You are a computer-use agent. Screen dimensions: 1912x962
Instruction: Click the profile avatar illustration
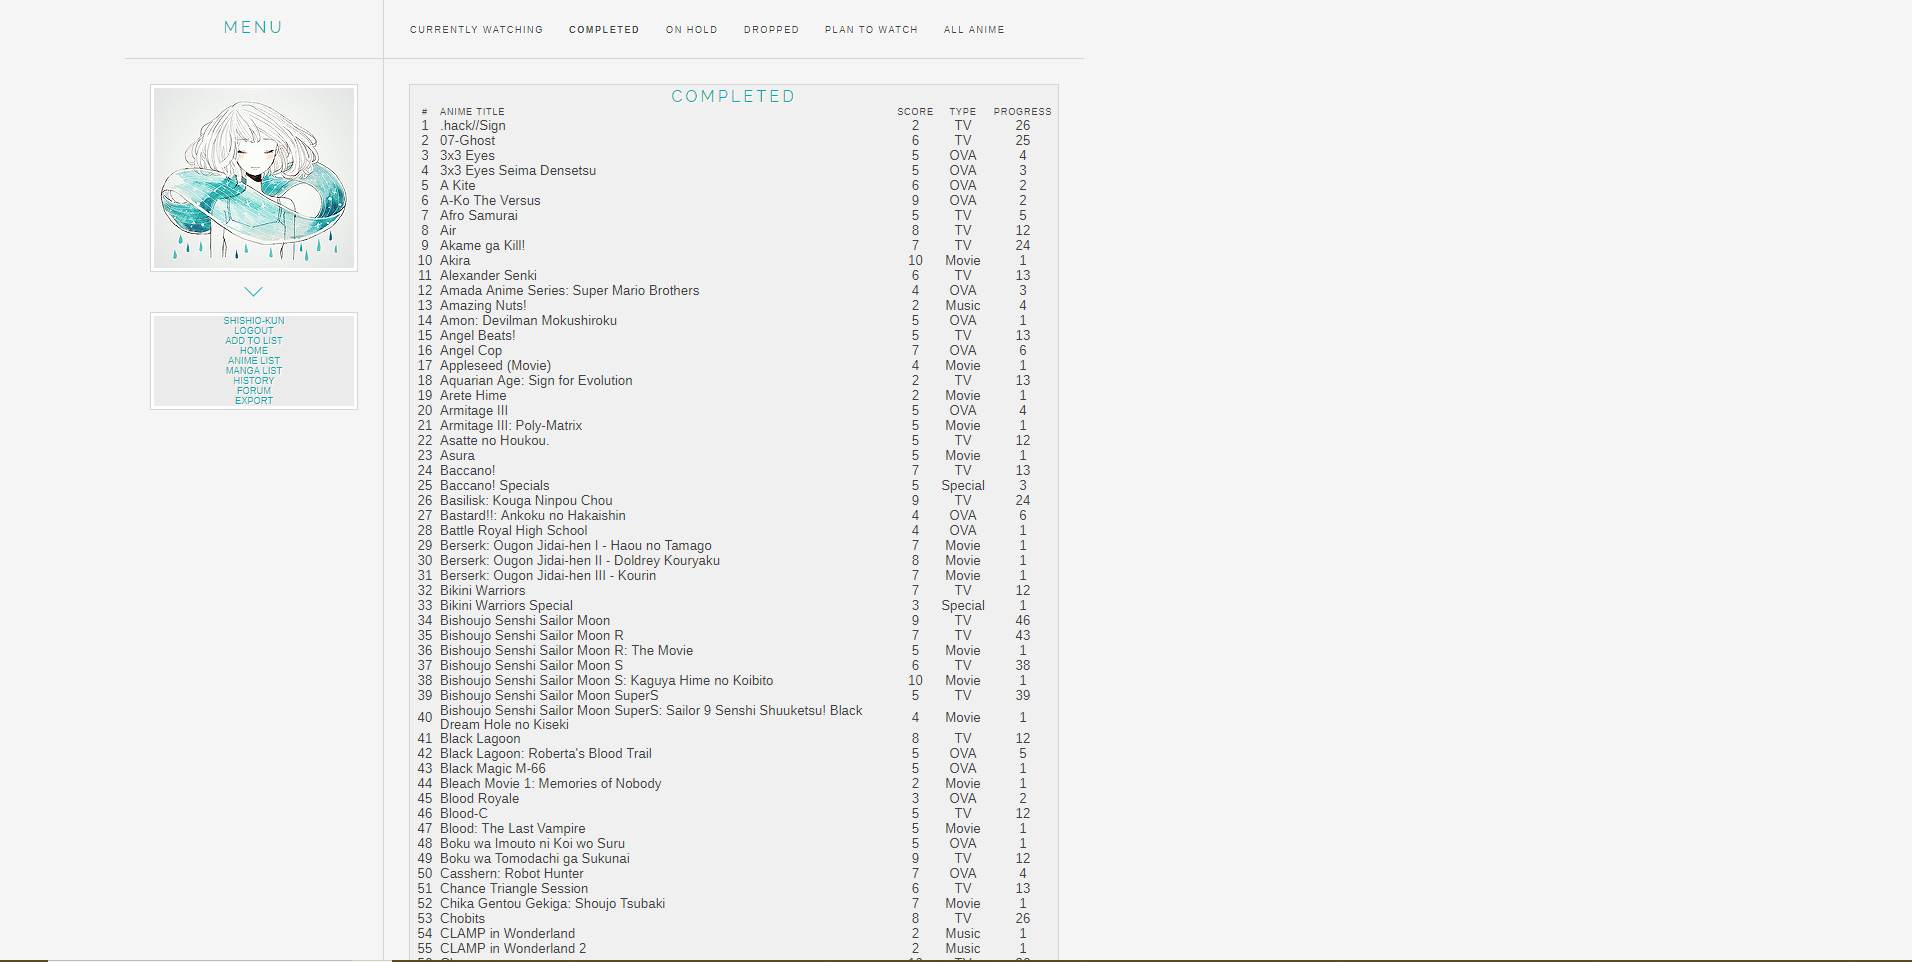pyautogui.click(x=254, y=178)
